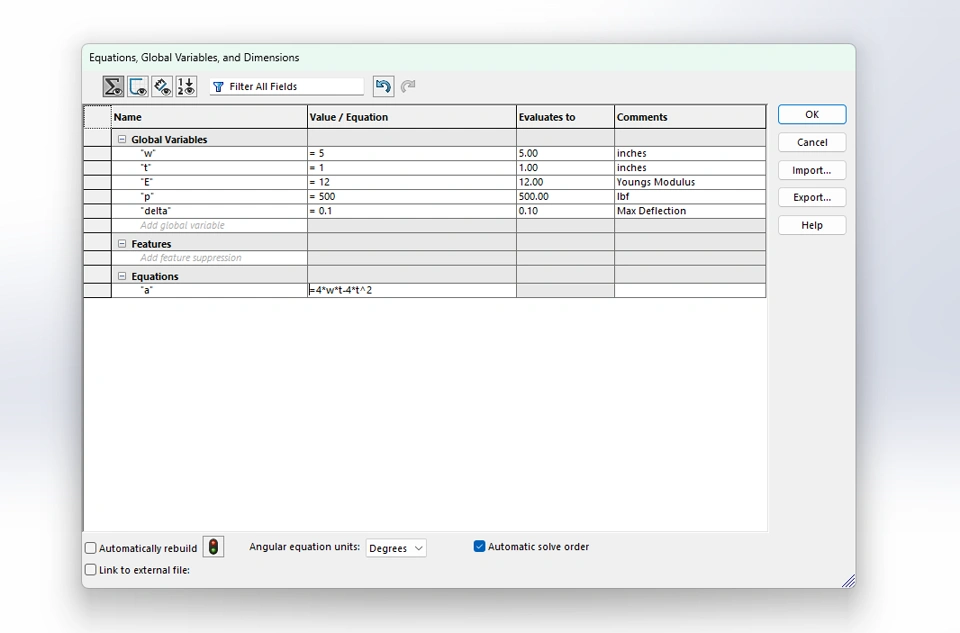Collapse the Features section
The width and height of the screenshot is (960, 633).
tap(122, 244)
